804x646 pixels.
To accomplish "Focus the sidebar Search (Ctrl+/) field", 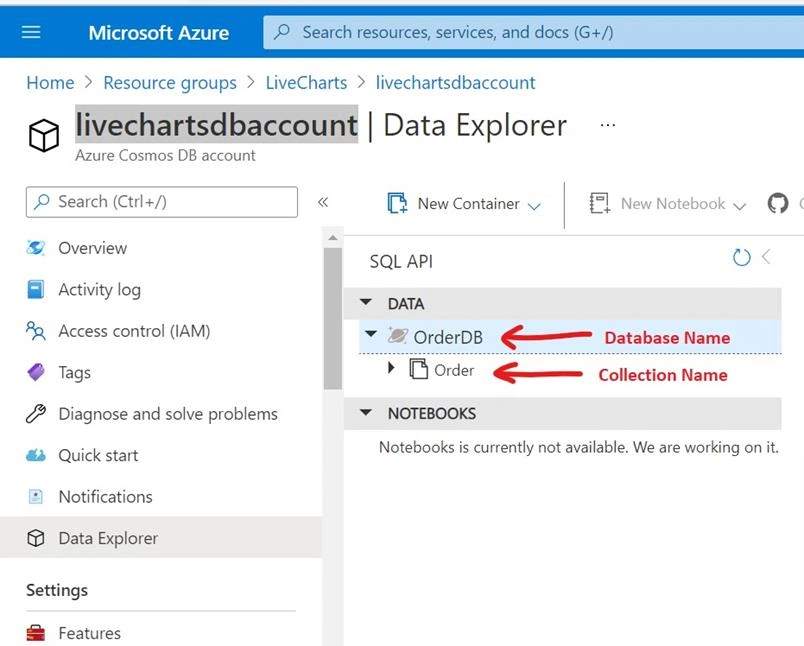I will point(162,202).
